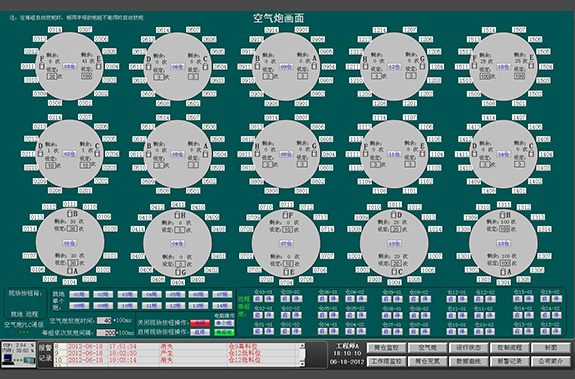Edit set count field under cannon F in silo 03

pyautogui.click(x=51, y=76)
